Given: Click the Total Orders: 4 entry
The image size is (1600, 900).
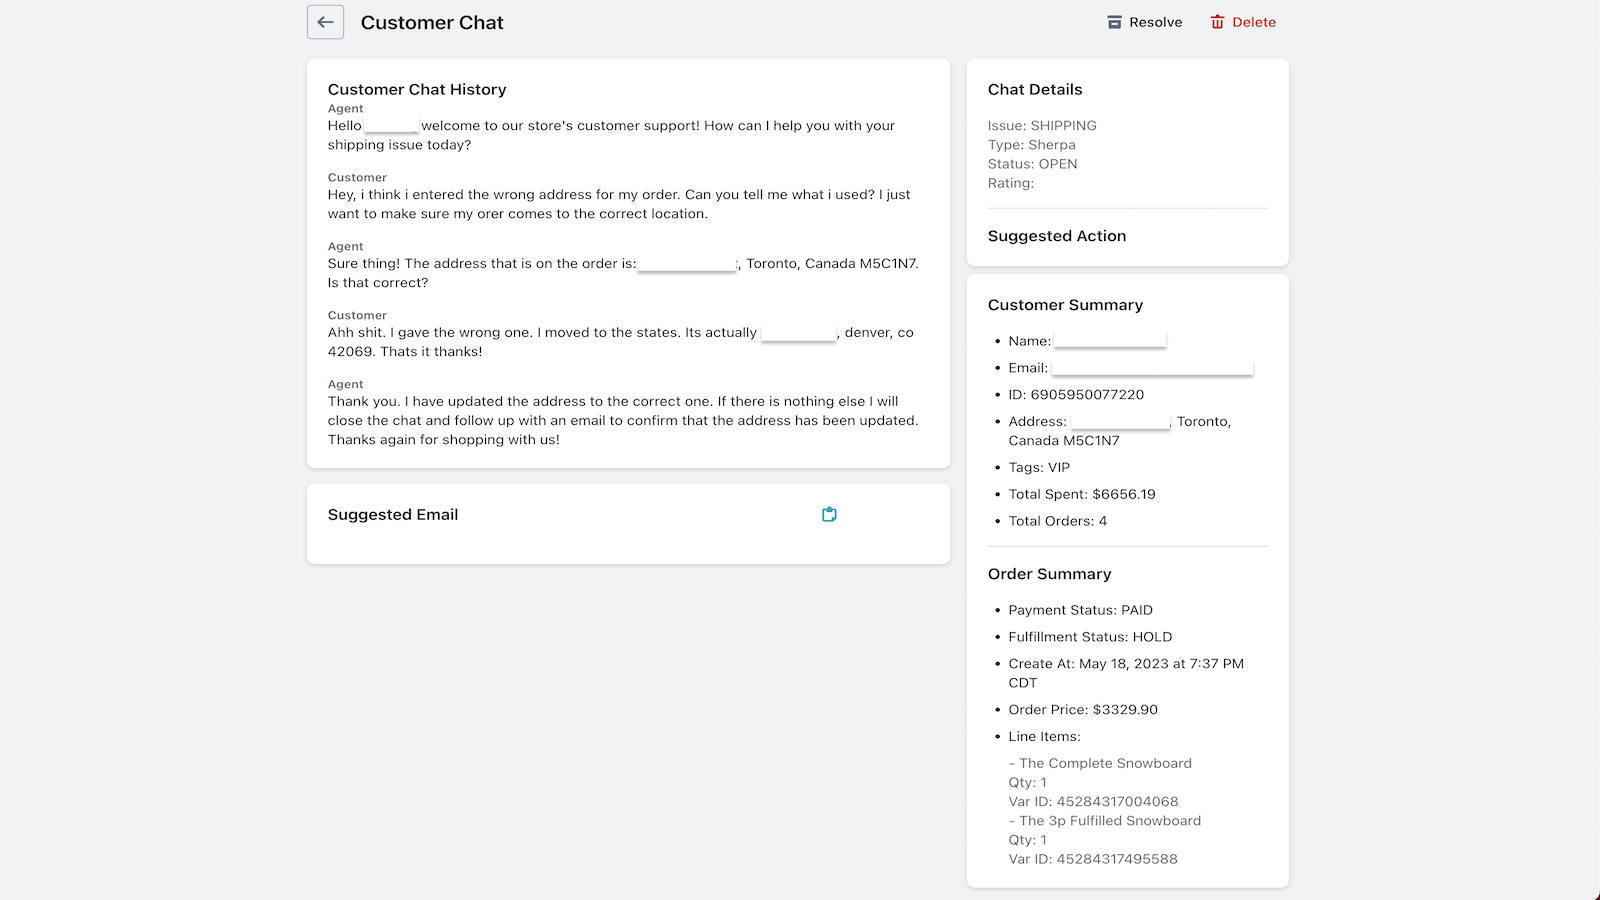Looking at the screenshot, I should [x=1058, y=521].
